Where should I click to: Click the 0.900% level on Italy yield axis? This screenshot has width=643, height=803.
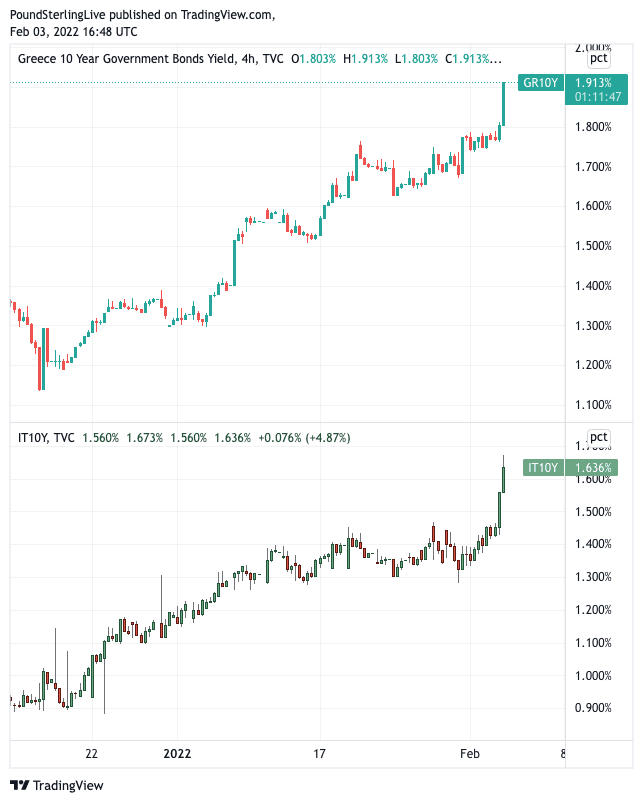pos(593,708)
